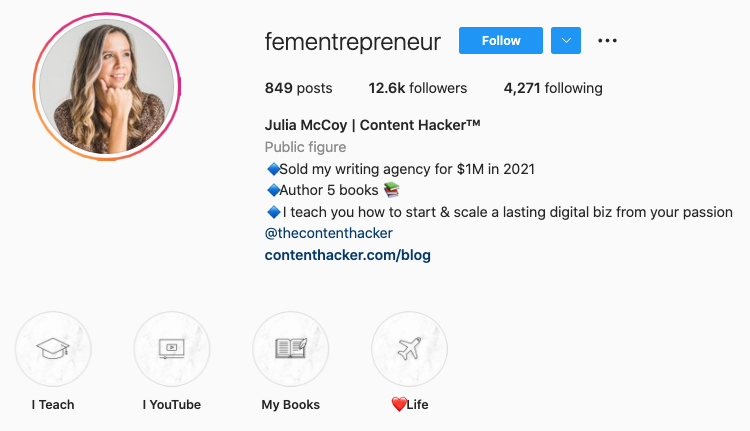The width and height of the screenshot is (750, 431).
Task: Click the stacked books emoji in bio
Action: click(x=392, y=190)
